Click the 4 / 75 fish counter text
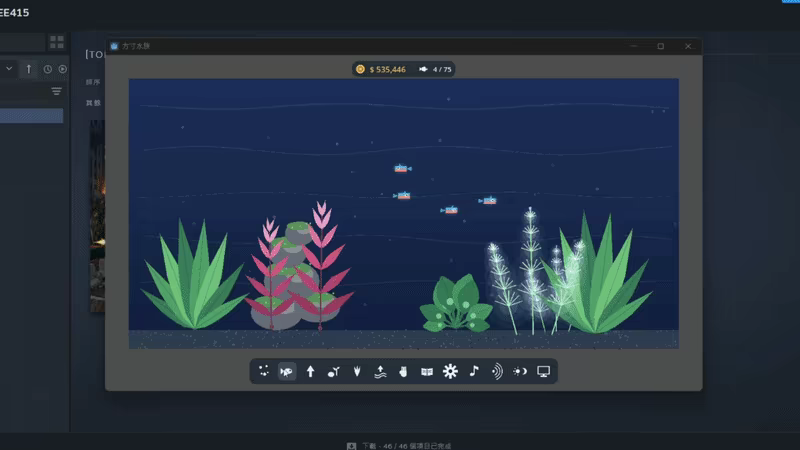Image resolution: width=800 pixels, height=450 pixels. click(442, 69)
